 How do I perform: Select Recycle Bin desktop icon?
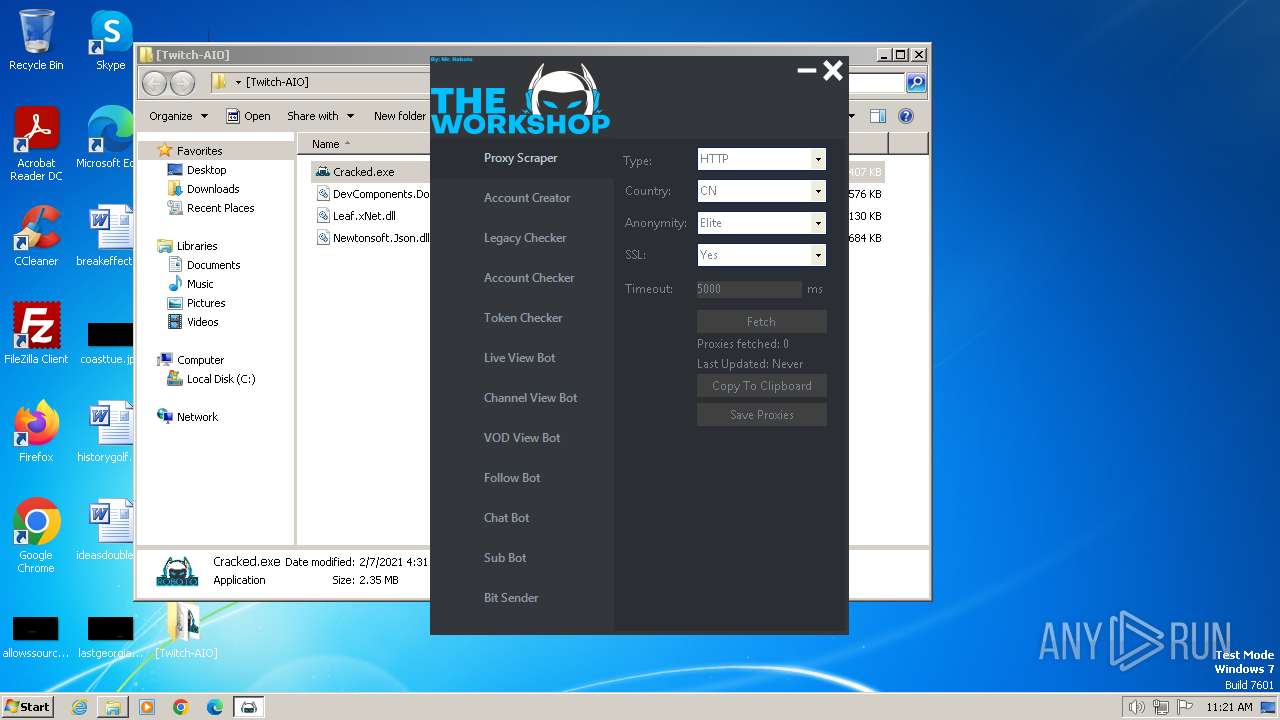pos(36,40)
